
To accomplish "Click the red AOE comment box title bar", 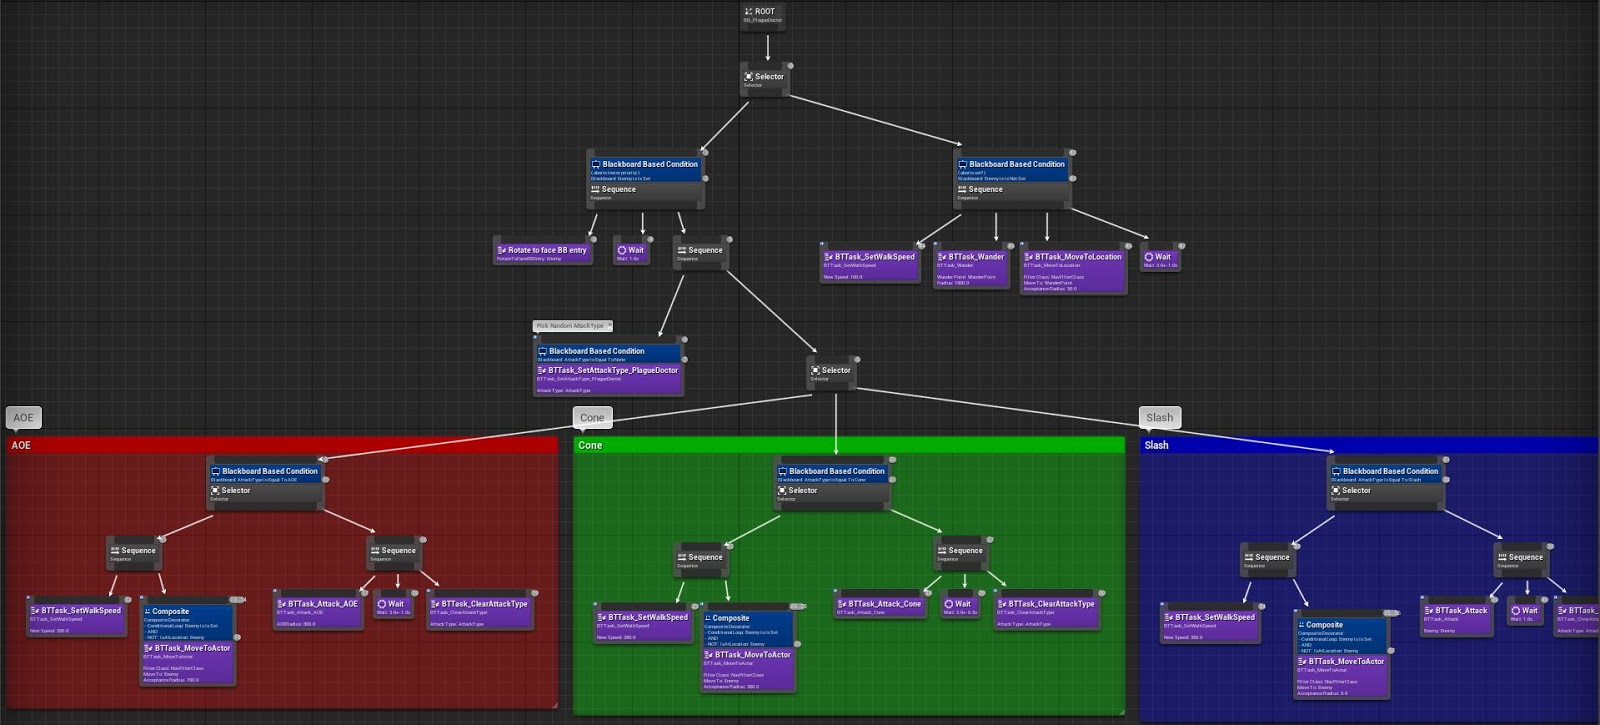I will click(x=282, y=445).
